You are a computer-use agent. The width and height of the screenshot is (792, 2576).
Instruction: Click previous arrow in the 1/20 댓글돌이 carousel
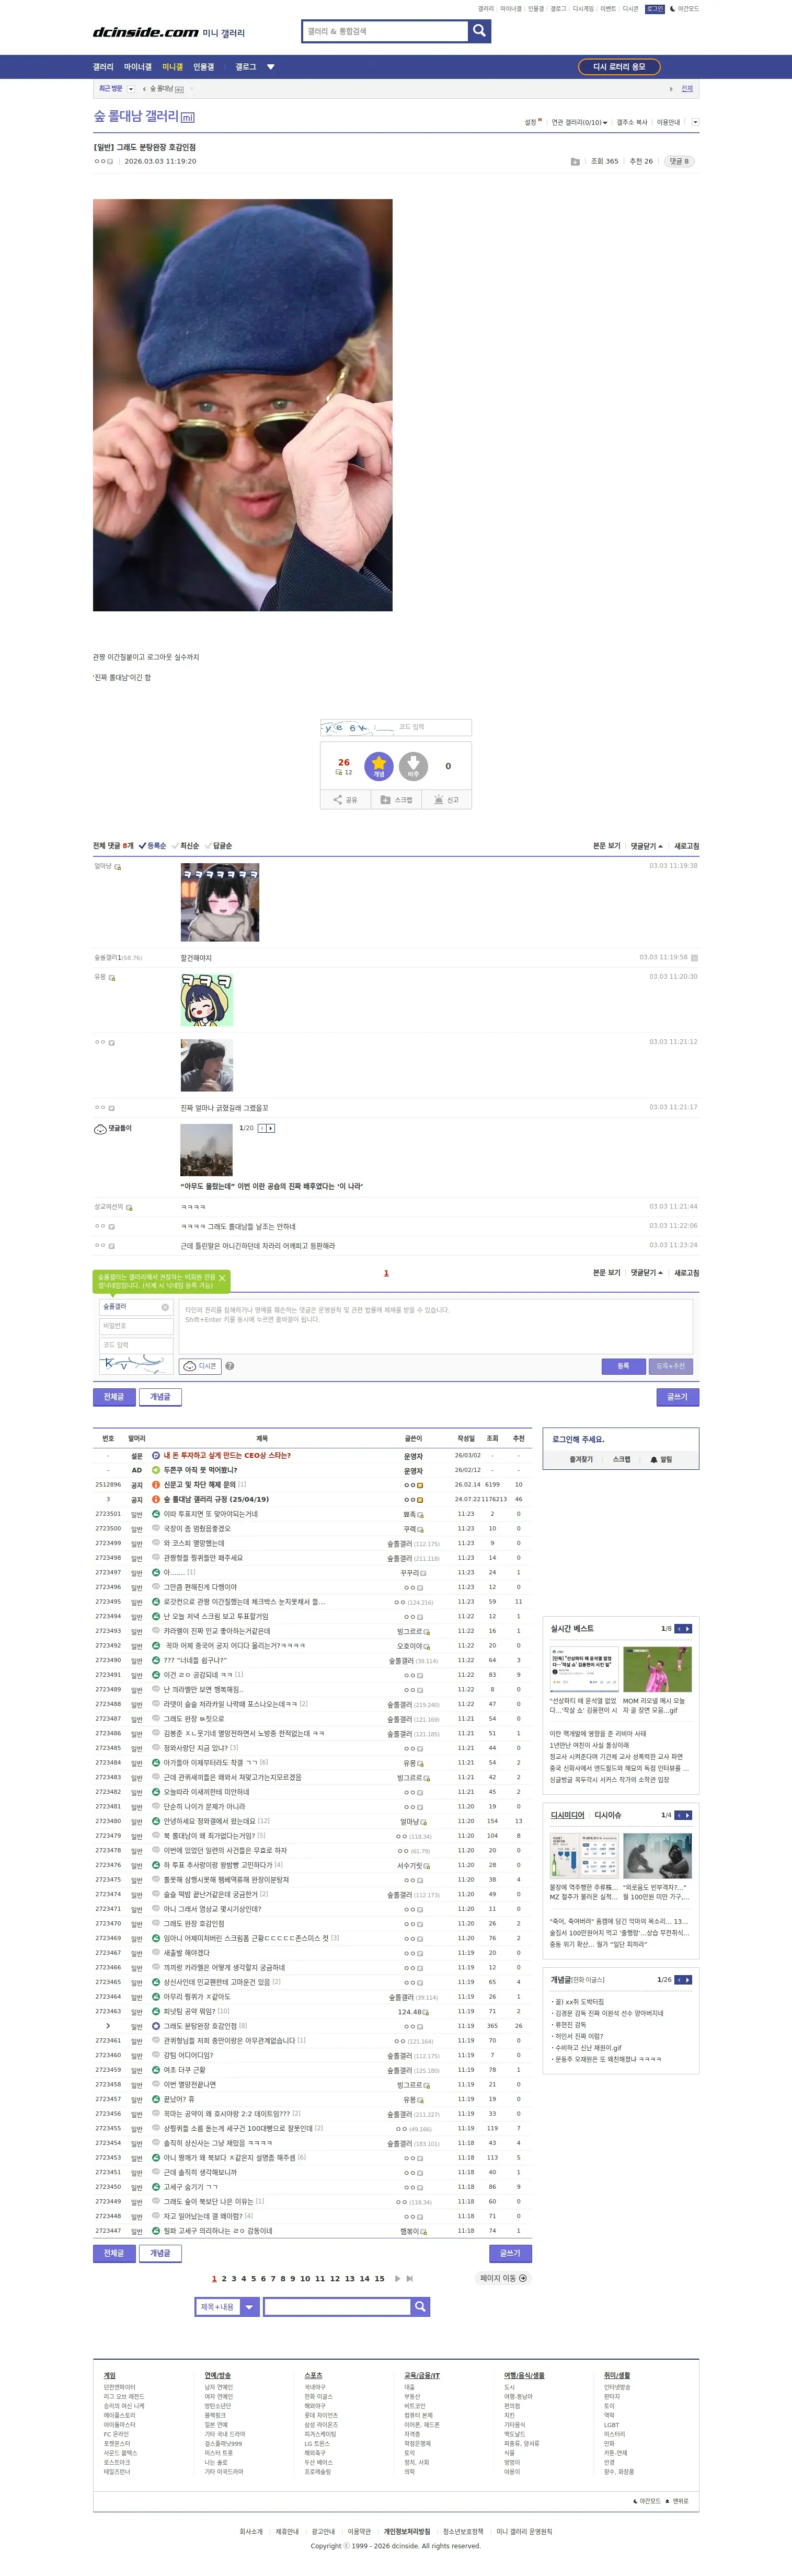tap(262, 1128)
